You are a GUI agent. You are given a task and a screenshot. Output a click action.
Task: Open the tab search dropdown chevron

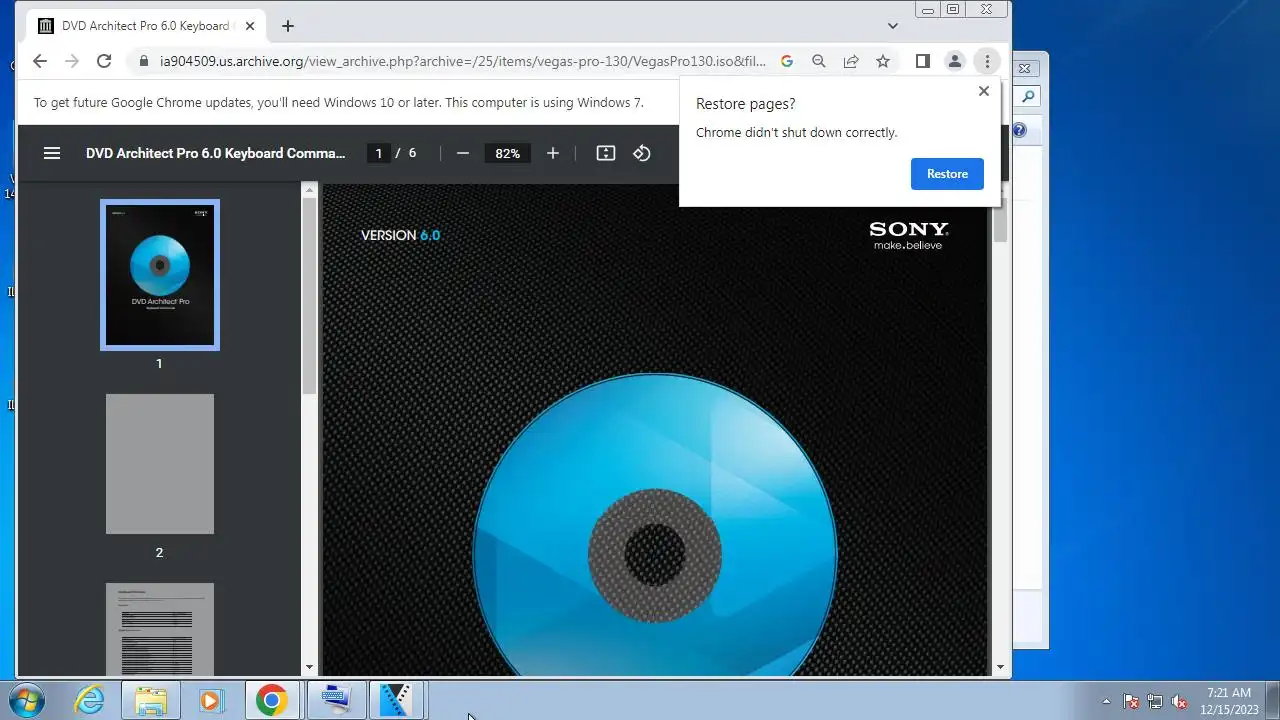point(893,26)
